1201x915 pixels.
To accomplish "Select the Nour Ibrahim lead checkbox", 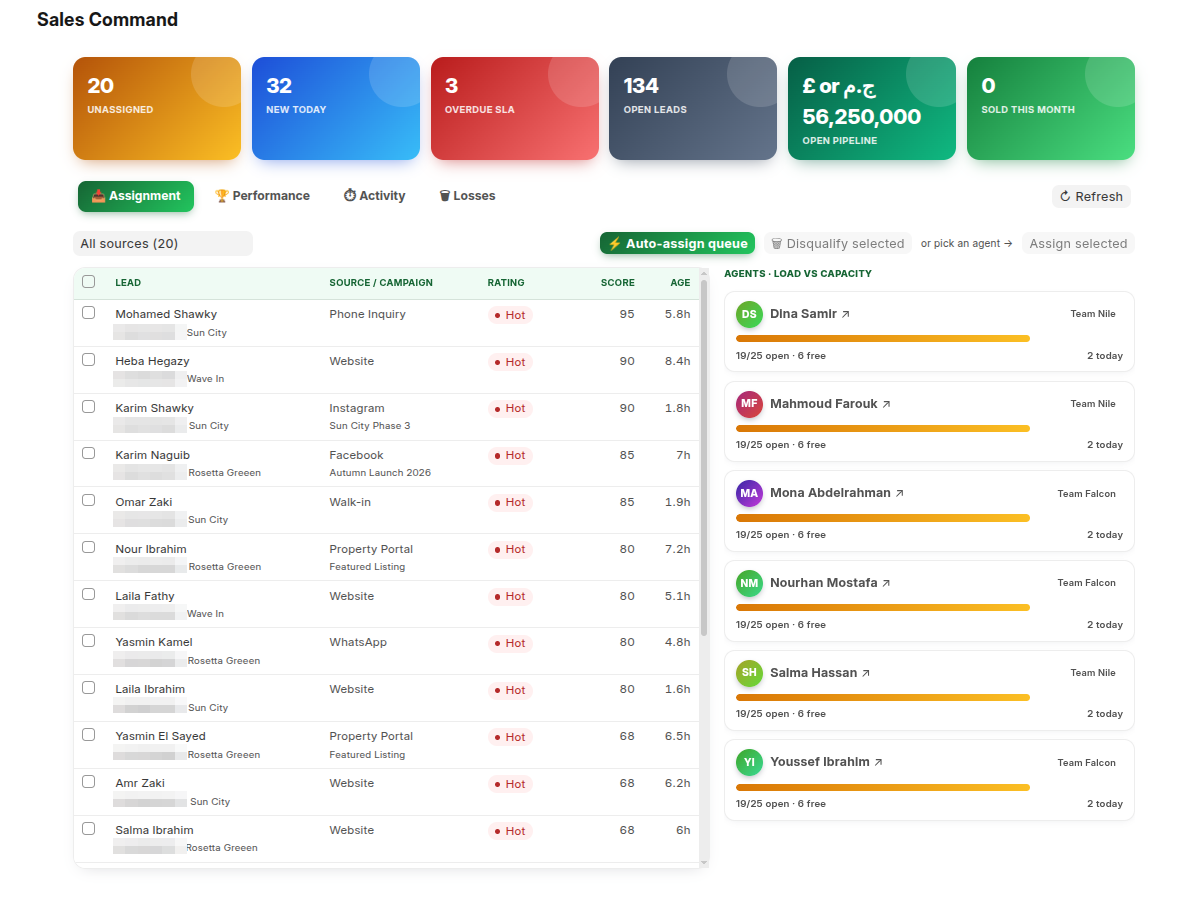I will tap(89, 547).
